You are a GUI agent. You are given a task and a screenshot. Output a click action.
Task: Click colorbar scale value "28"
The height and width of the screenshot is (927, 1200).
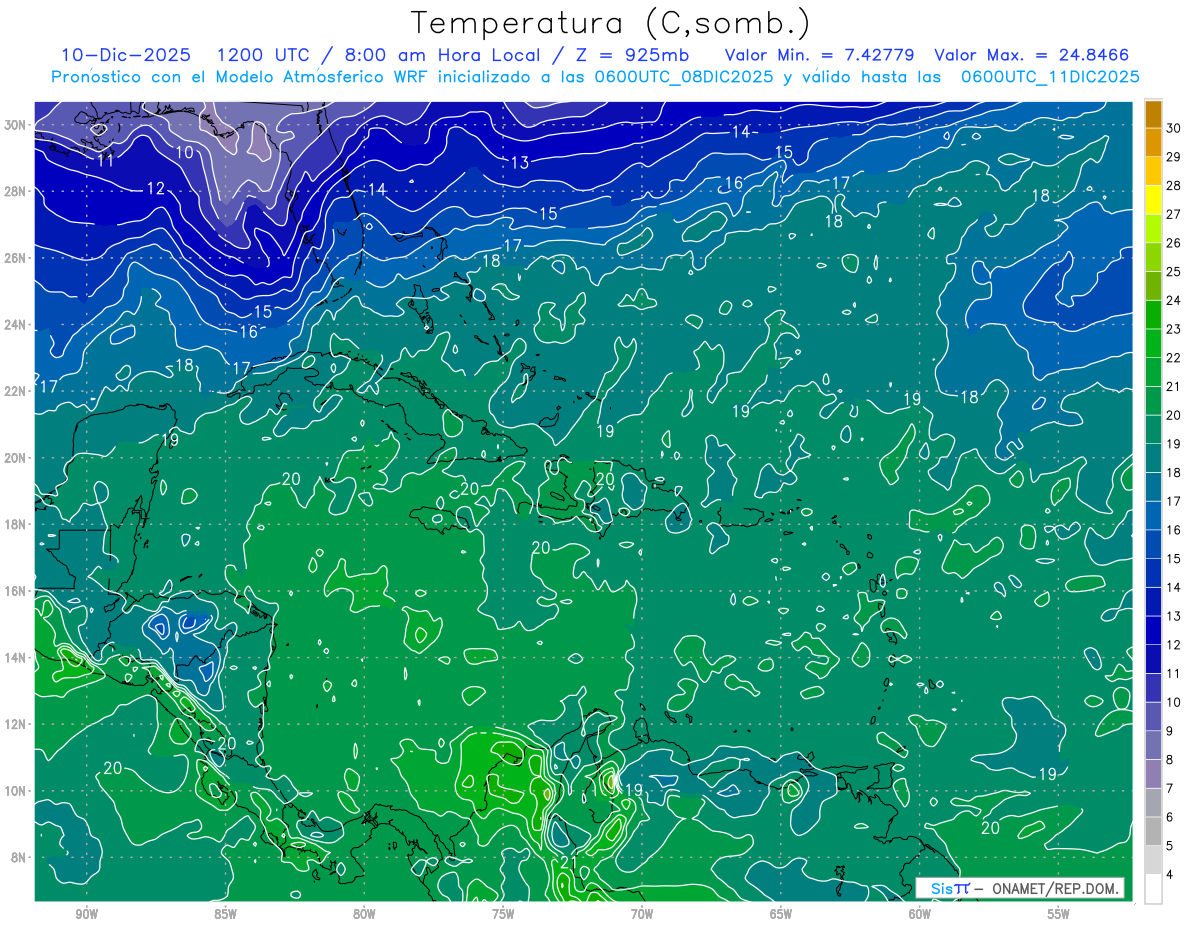(1174, 186)
